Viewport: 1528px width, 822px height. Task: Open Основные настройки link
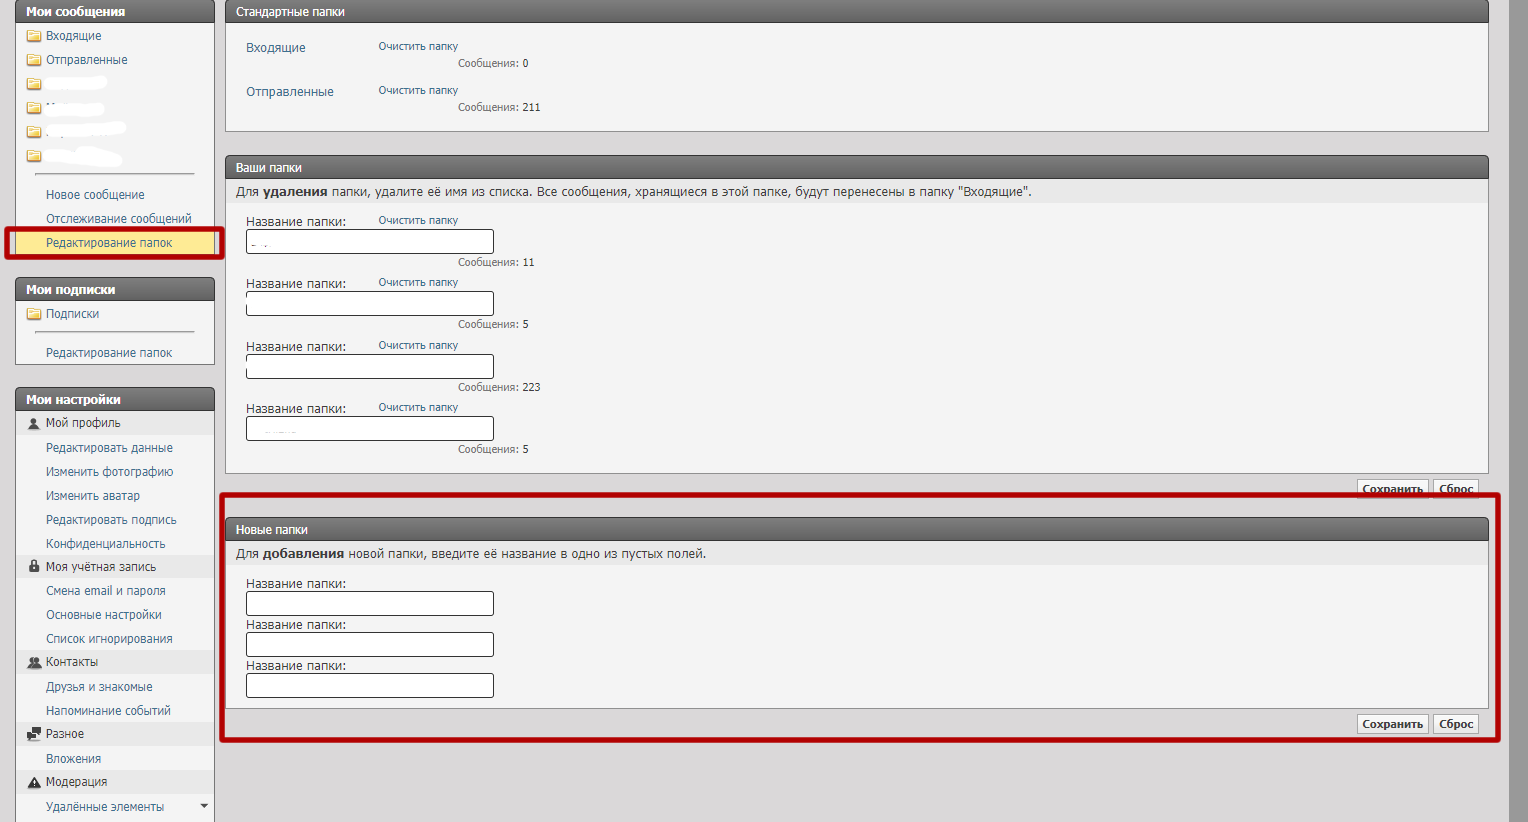[103, 615]
